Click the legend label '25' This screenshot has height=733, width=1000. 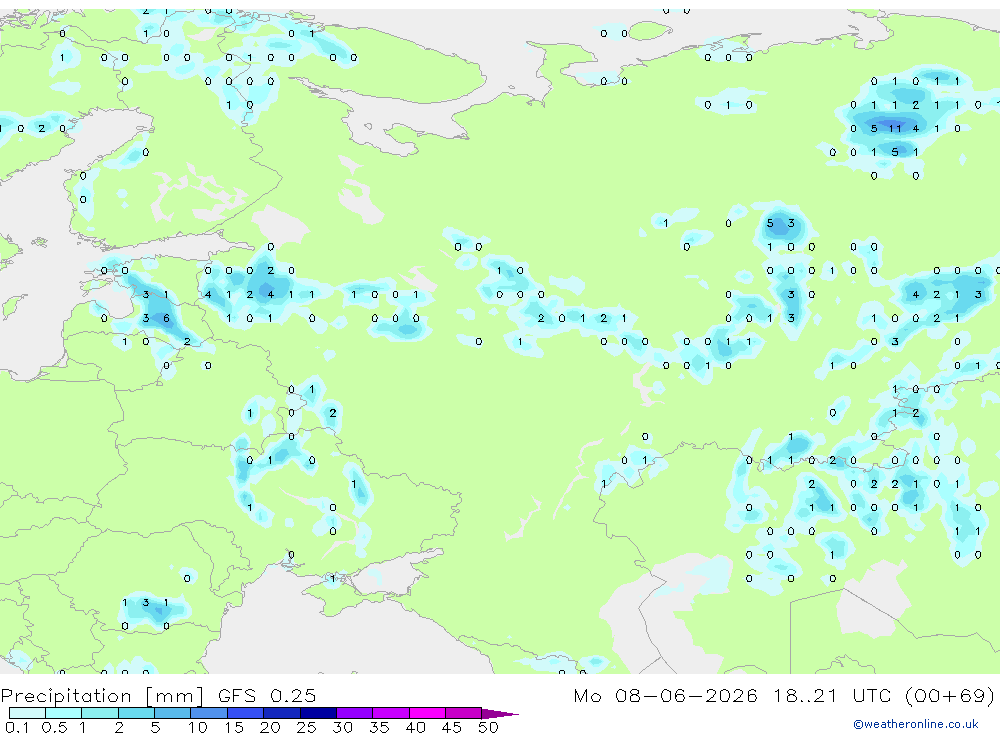click(x=307, y=727)
